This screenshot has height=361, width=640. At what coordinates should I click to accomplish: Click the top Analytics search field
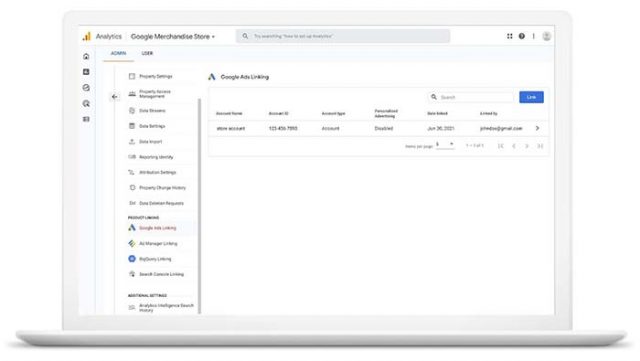343,36
